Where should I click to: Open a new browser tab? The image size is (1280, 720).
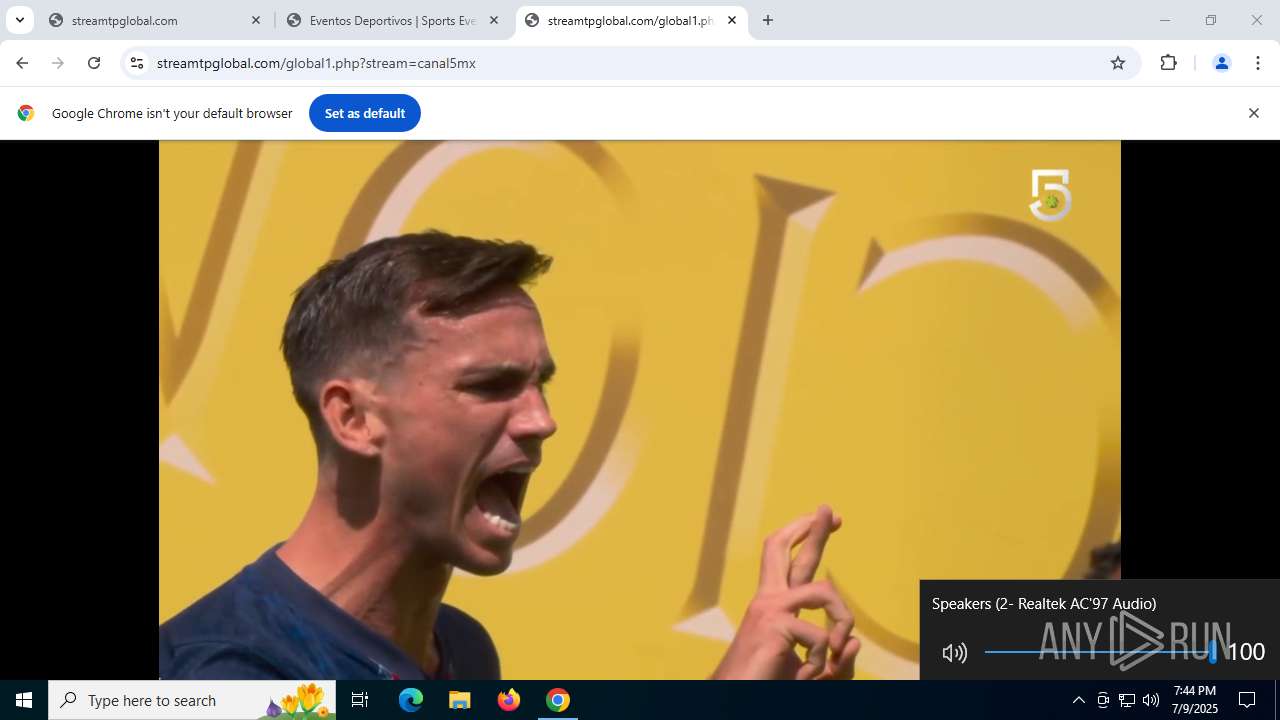(767, 20)
